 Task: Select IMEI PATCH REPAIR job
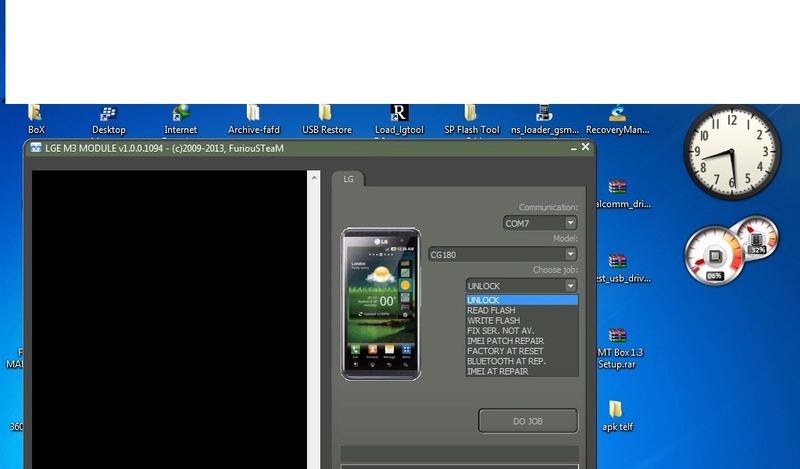(x=522, y=341)
